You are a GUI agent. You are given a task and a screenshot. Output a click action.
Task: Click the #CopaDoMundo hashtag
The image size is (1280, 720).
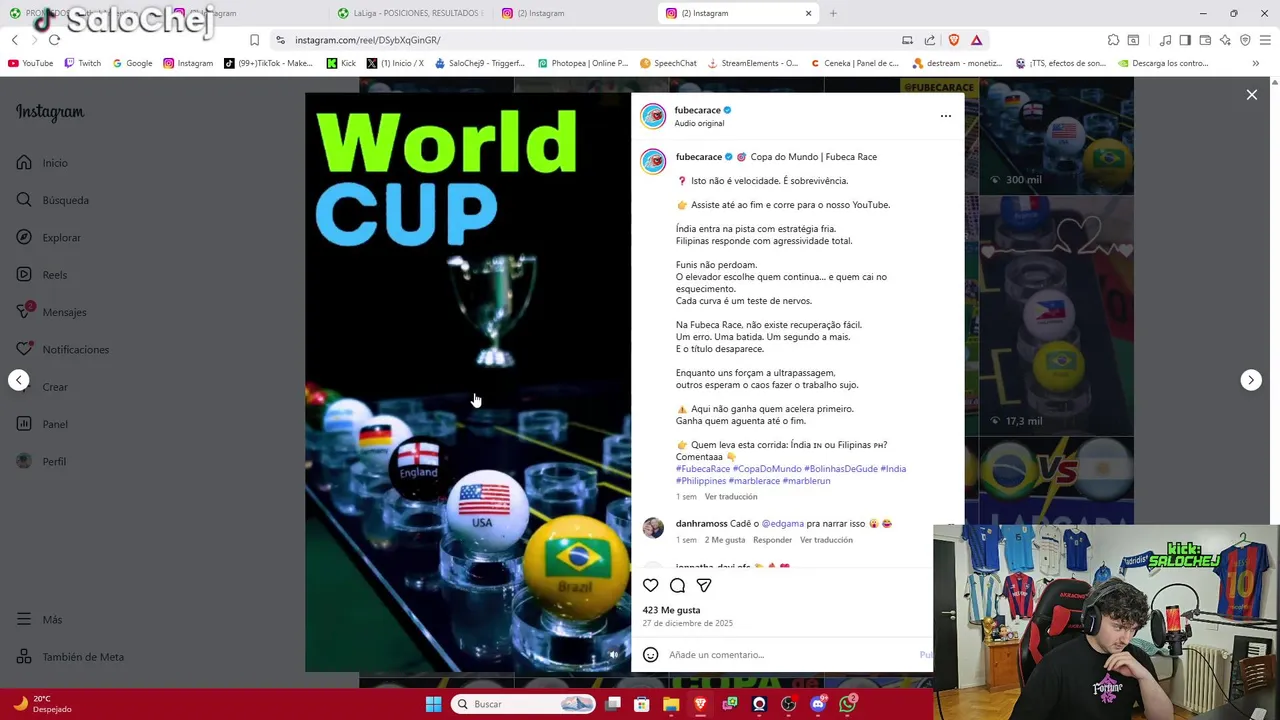[x=767, y=469]
